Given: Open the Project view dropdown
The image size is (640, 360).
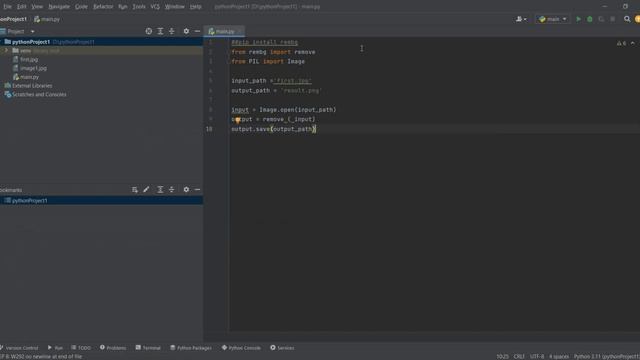Looking at the screenshot, I should [33, 31].
